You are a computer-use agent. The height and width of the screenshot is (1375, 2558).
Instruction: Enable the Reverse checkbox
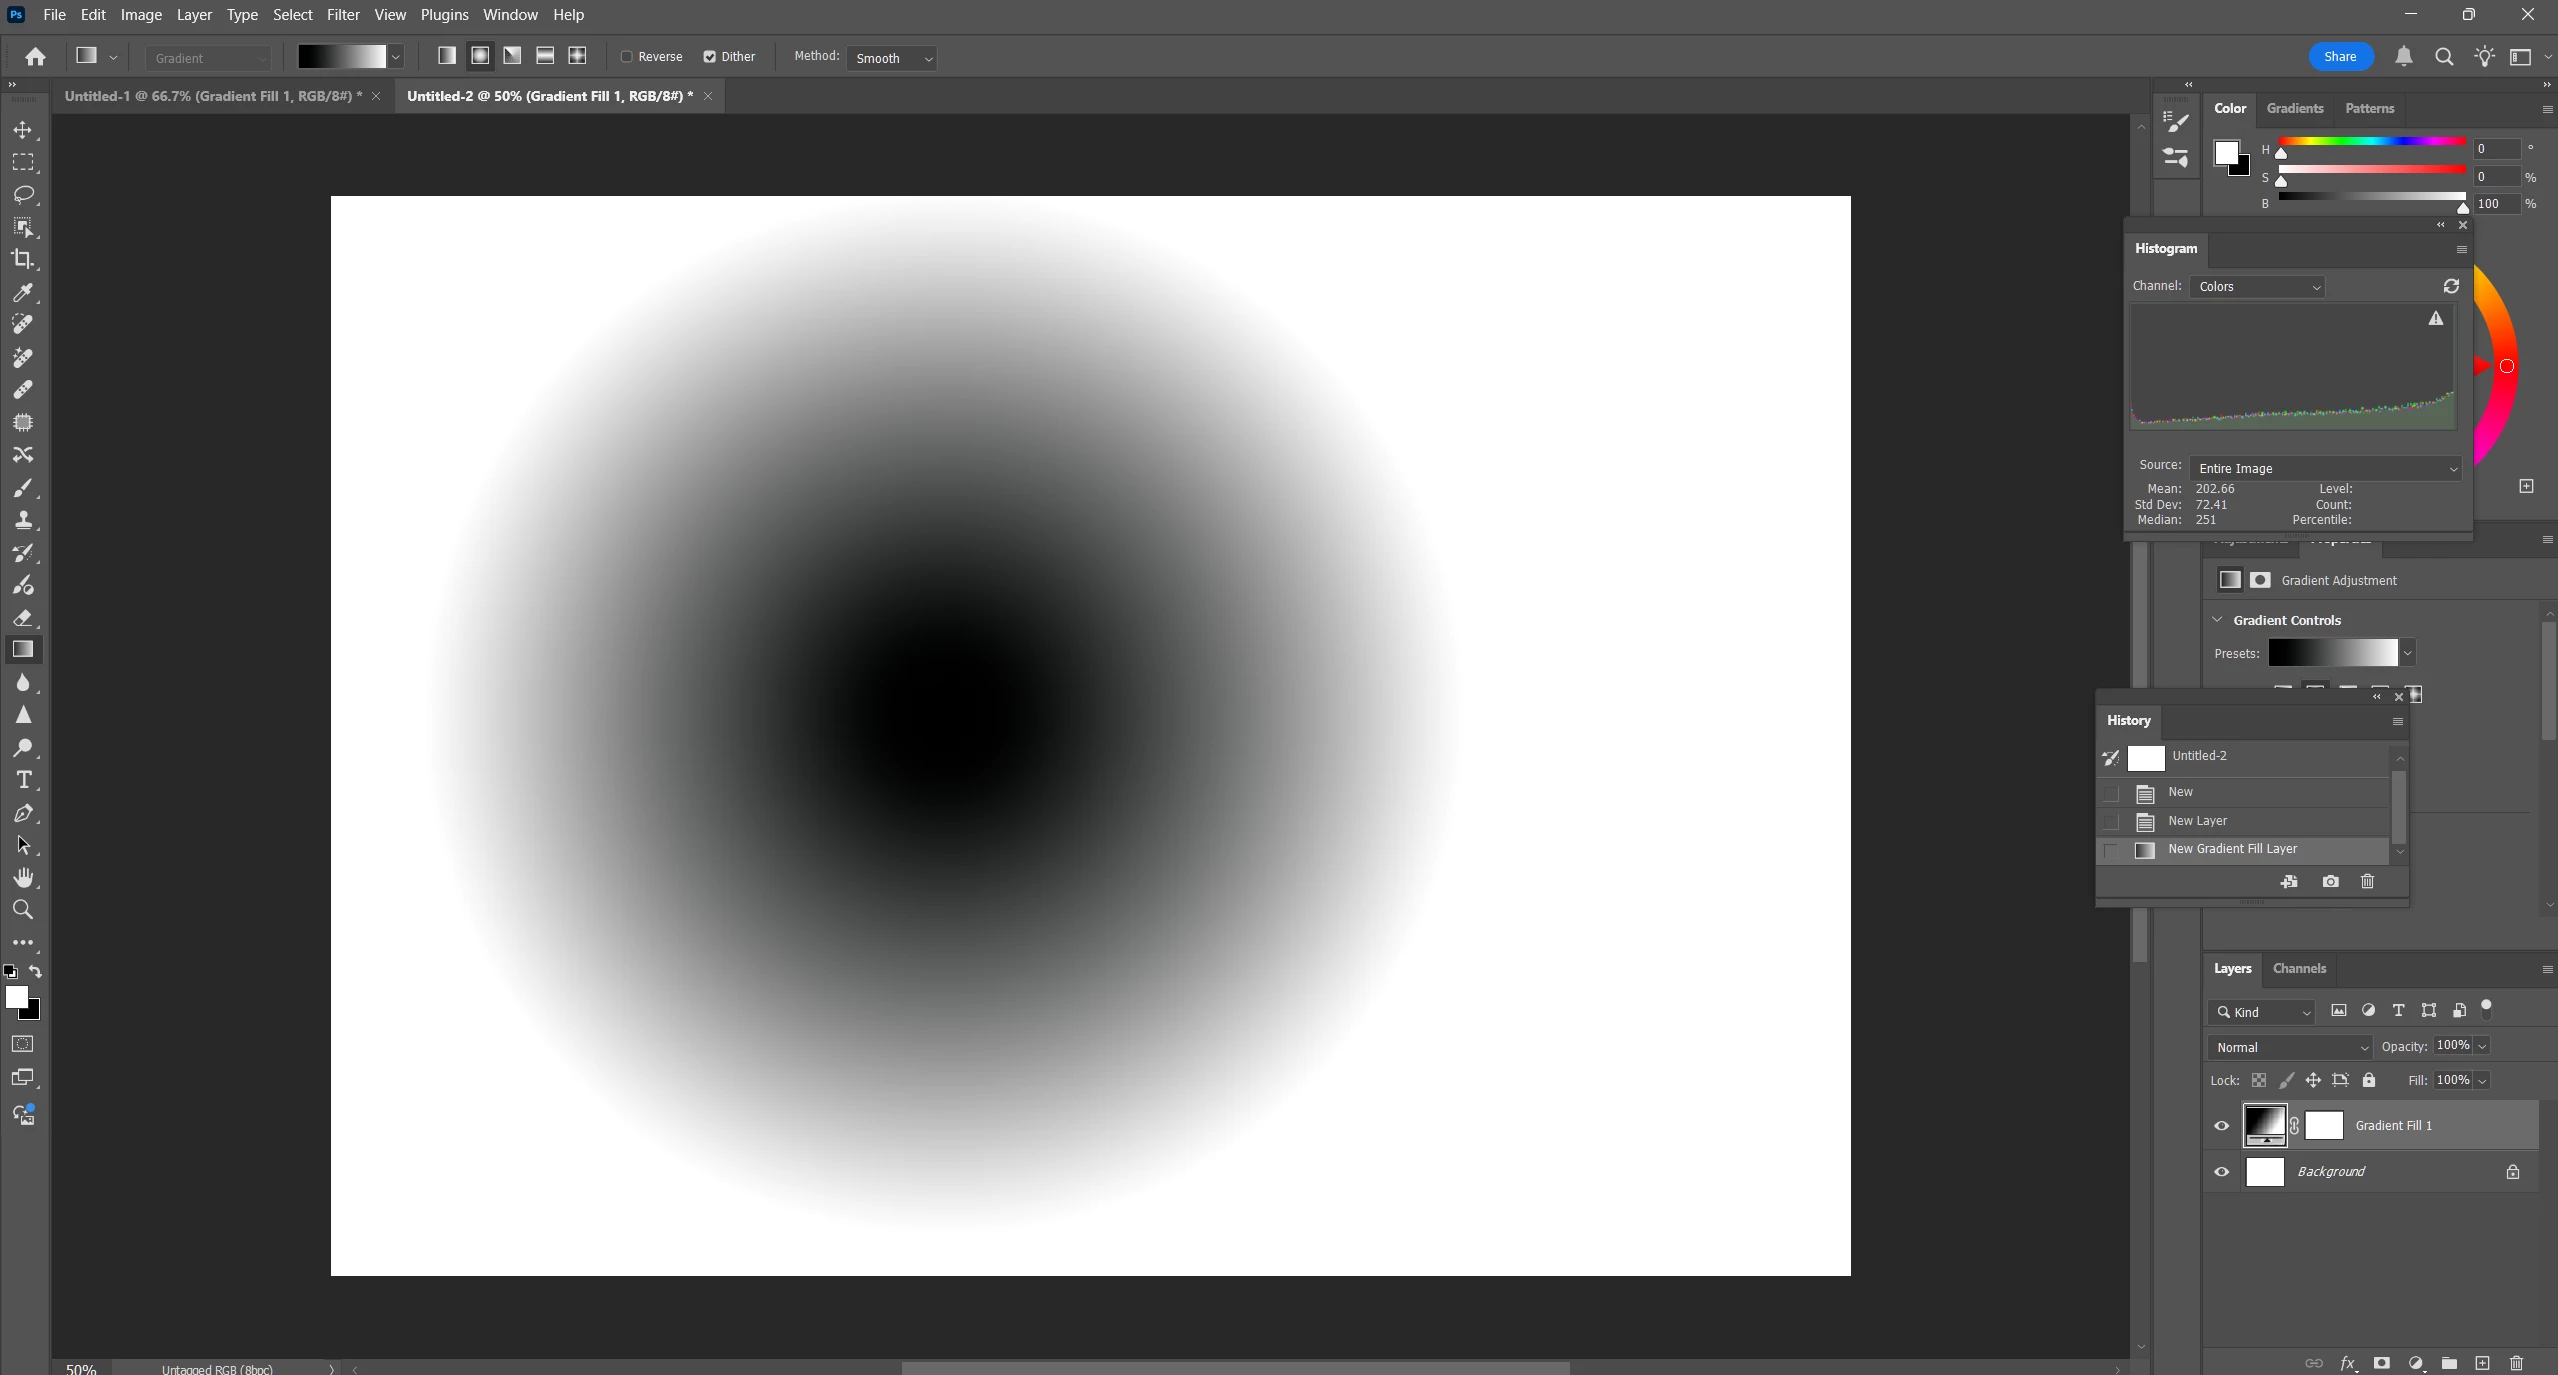point(627,57)
